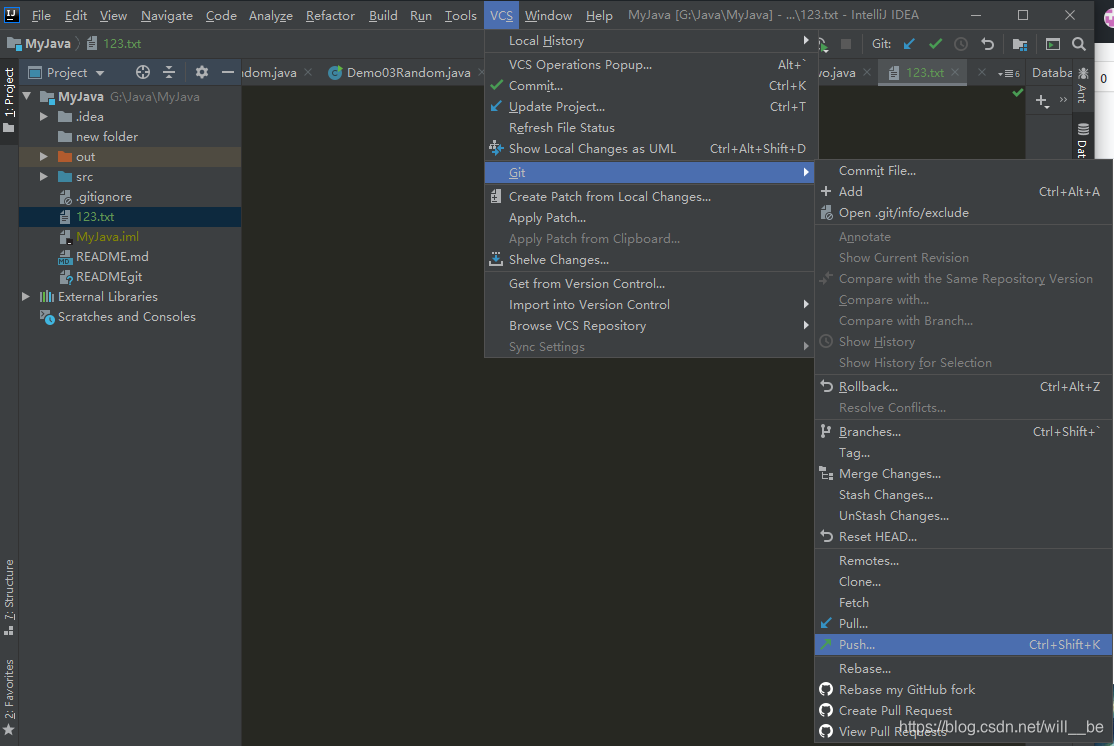
Task: Click Stash Changes... item
Action: 963,494
